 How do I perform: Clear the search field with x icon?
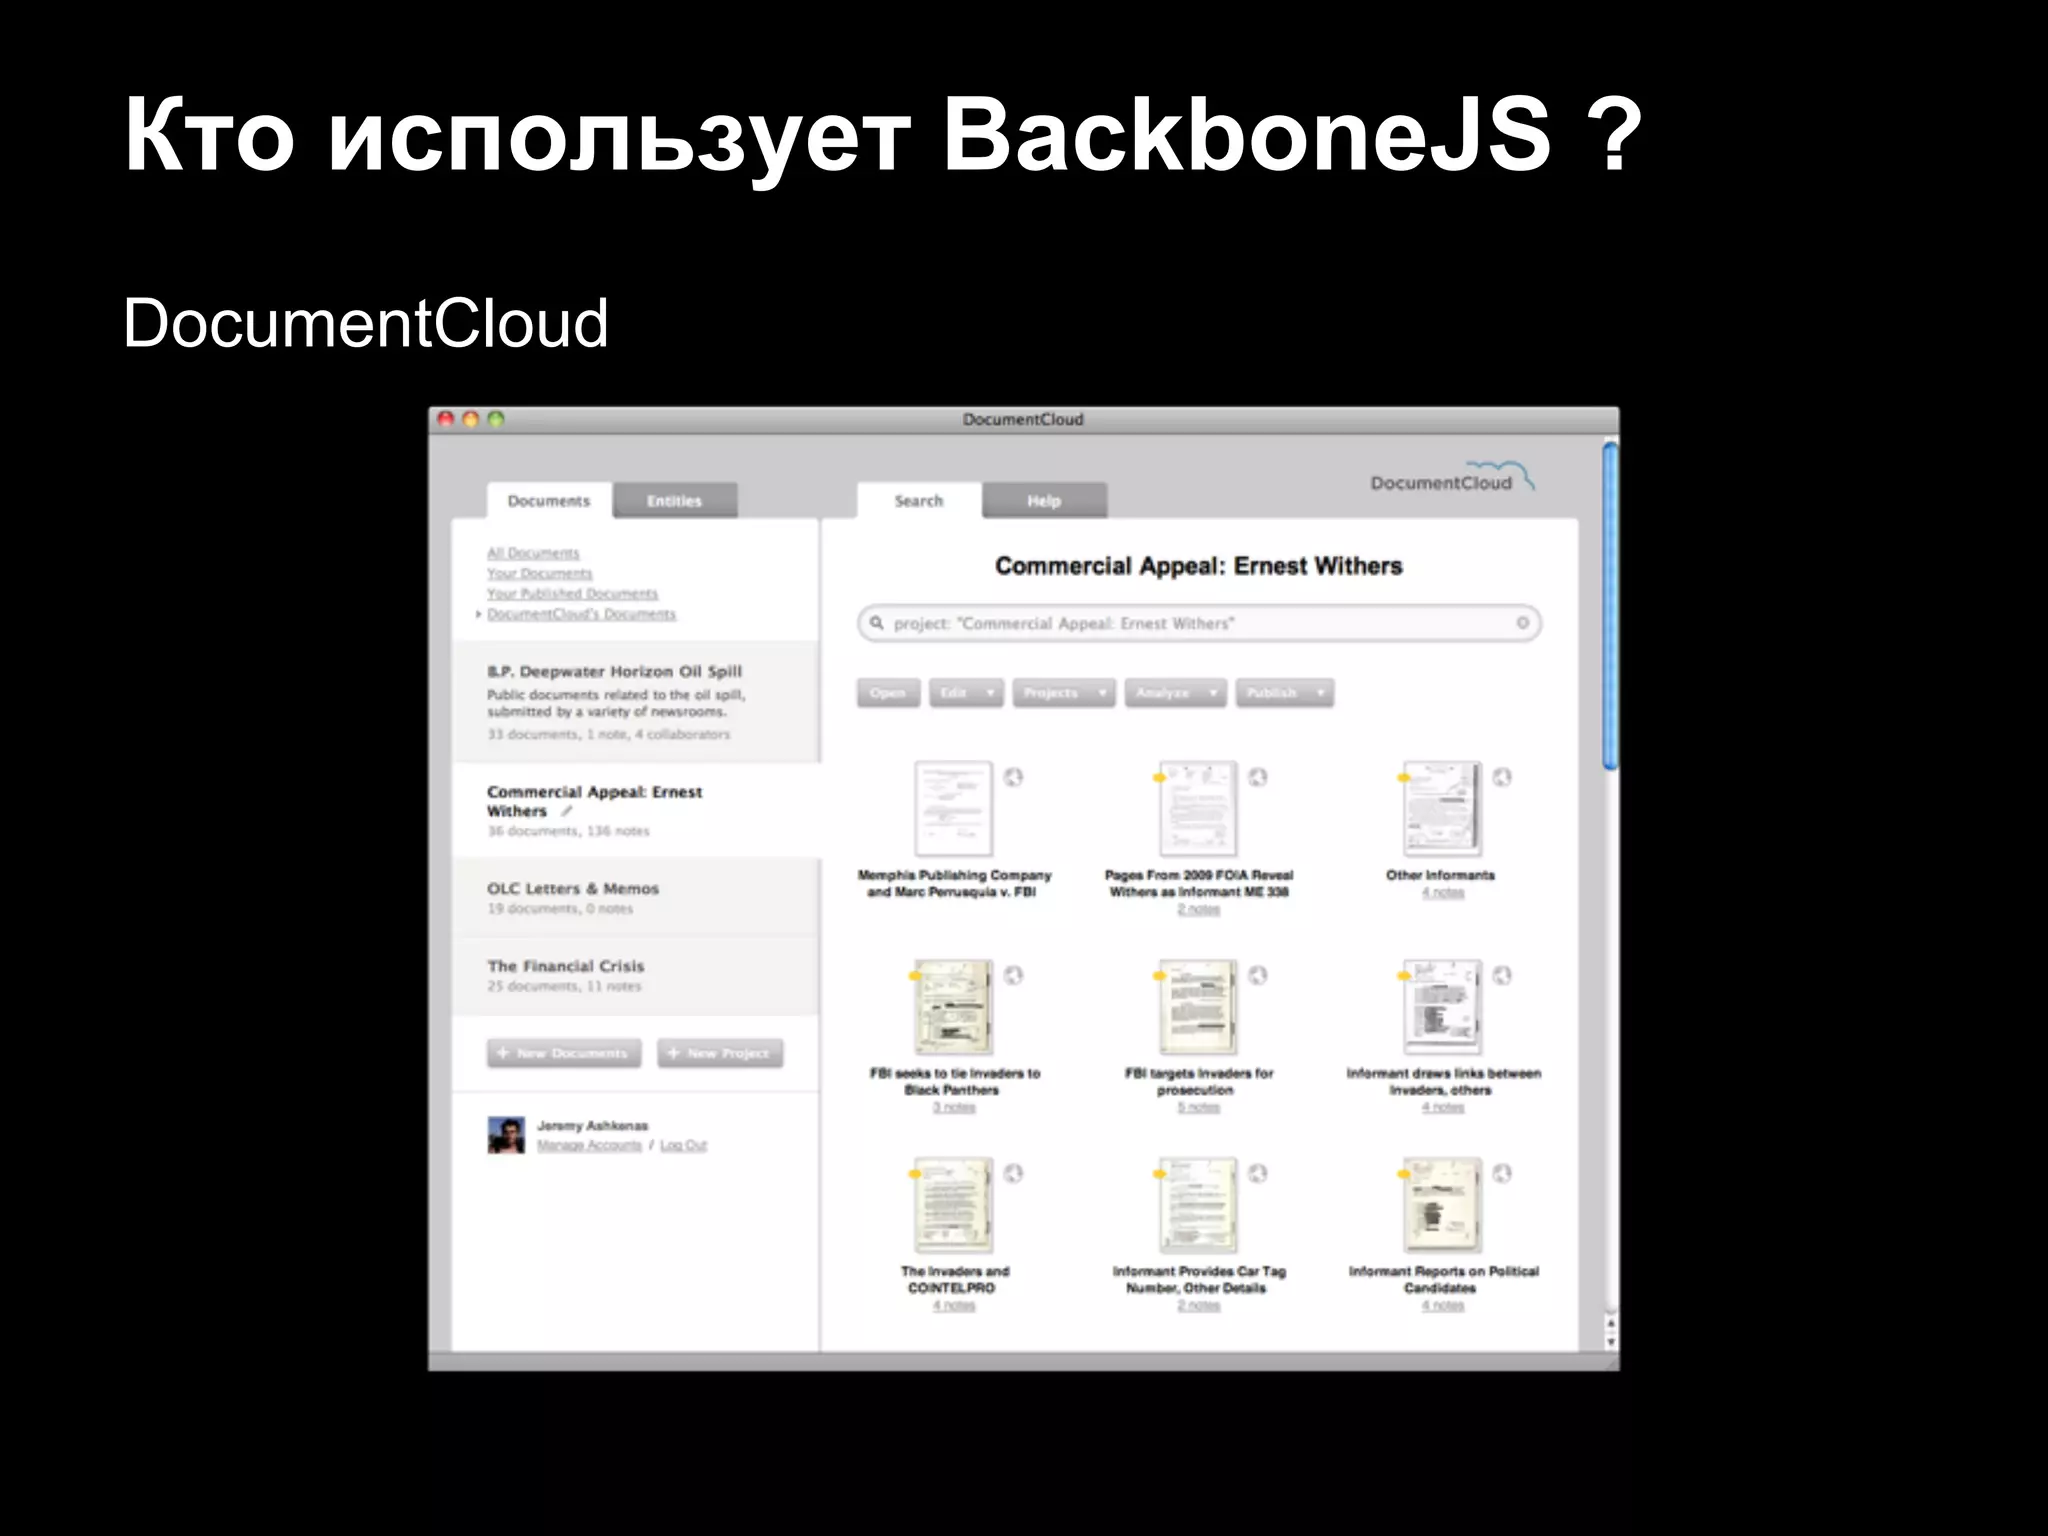click(x=1522, y=623)
